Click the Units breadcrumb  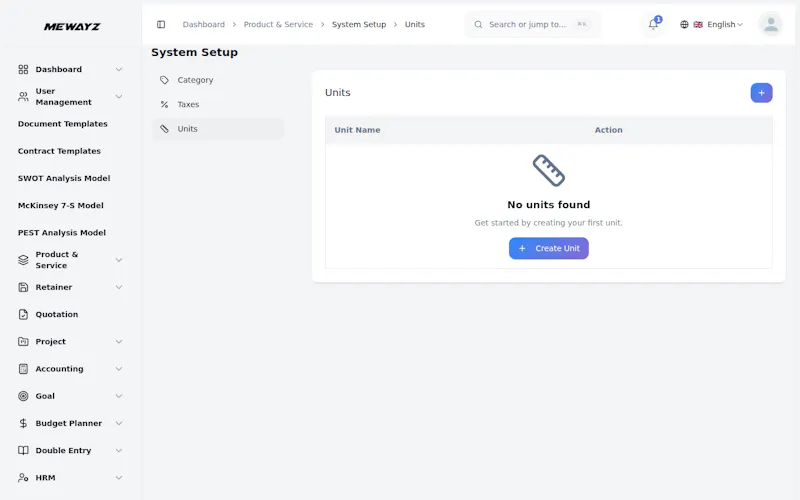click(414, 24)
